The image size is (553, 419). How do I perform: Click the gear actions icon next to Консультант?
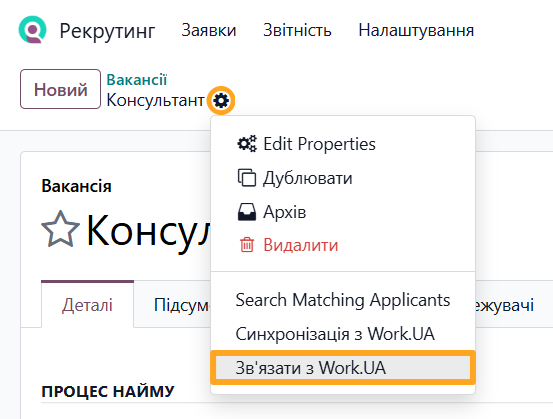pos(221,101)
